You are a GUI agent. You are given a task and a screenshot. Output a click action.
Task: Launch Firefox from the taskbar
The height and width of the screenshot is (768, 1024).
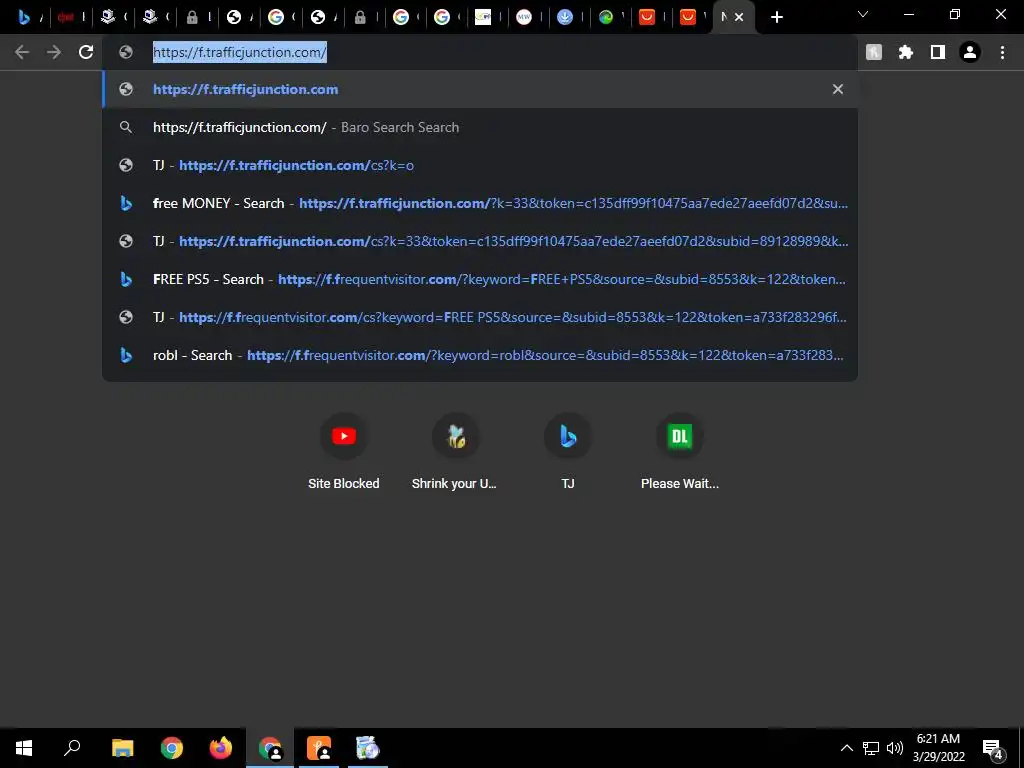pyautogui.click(x=221, y=748)
